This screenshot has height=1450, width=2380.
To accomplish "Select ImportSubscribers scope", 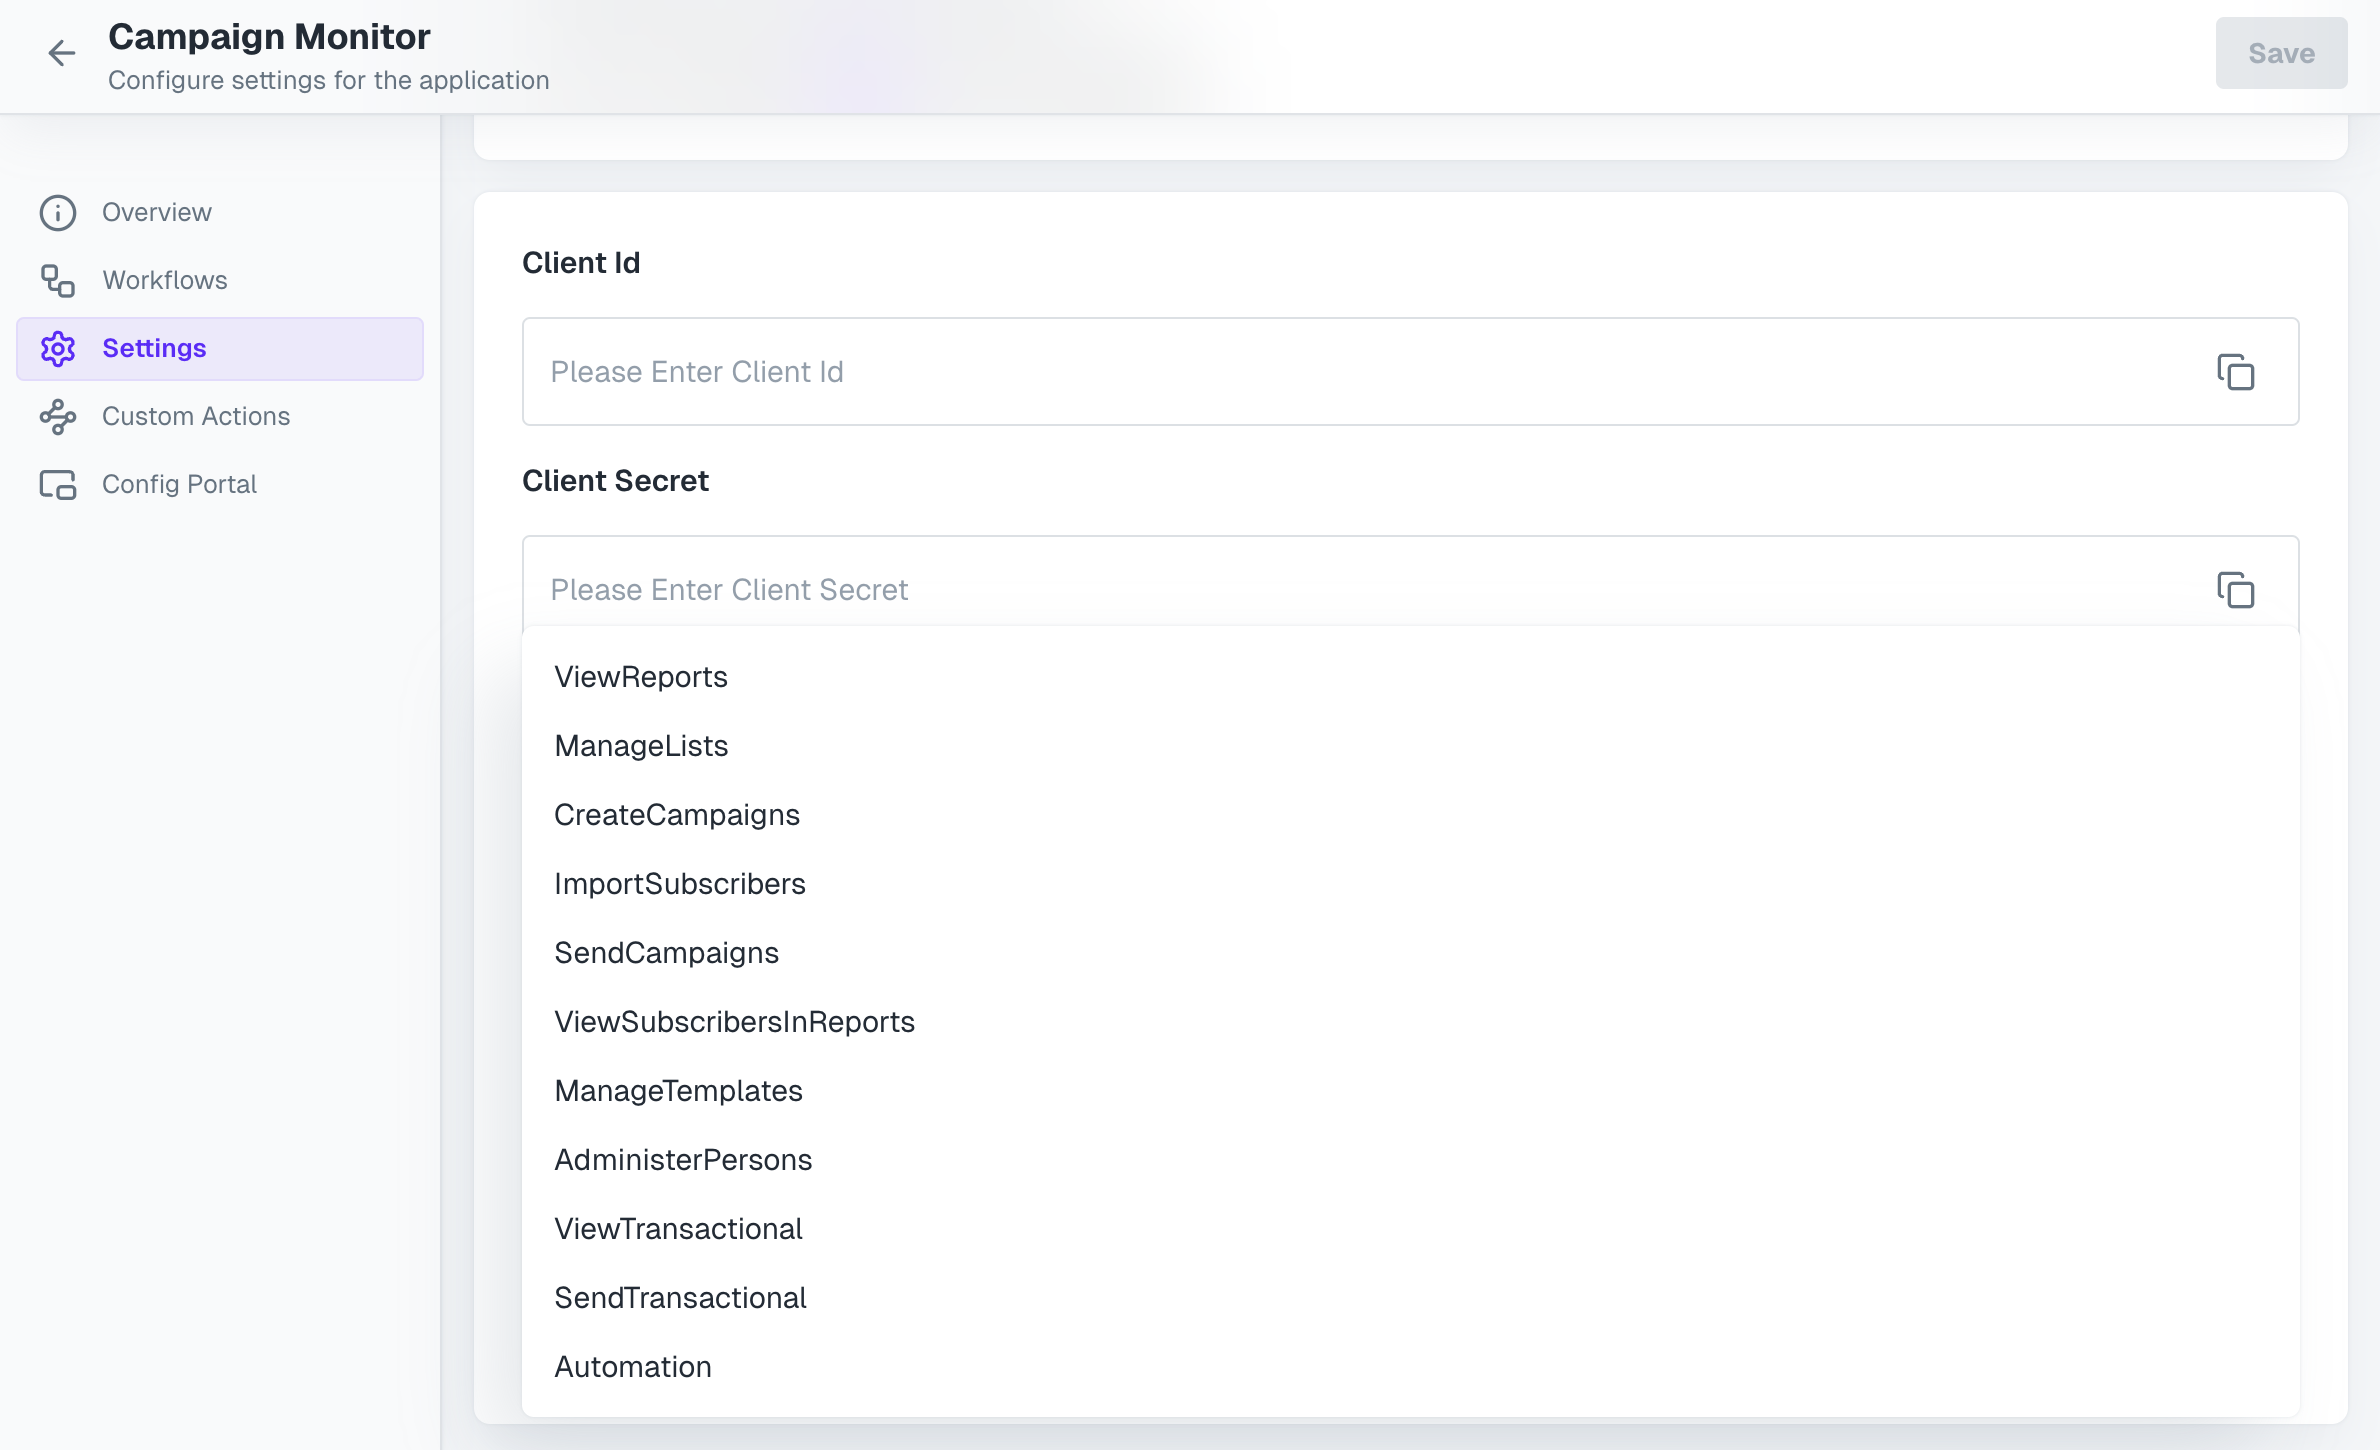I will tap(680, 883).
